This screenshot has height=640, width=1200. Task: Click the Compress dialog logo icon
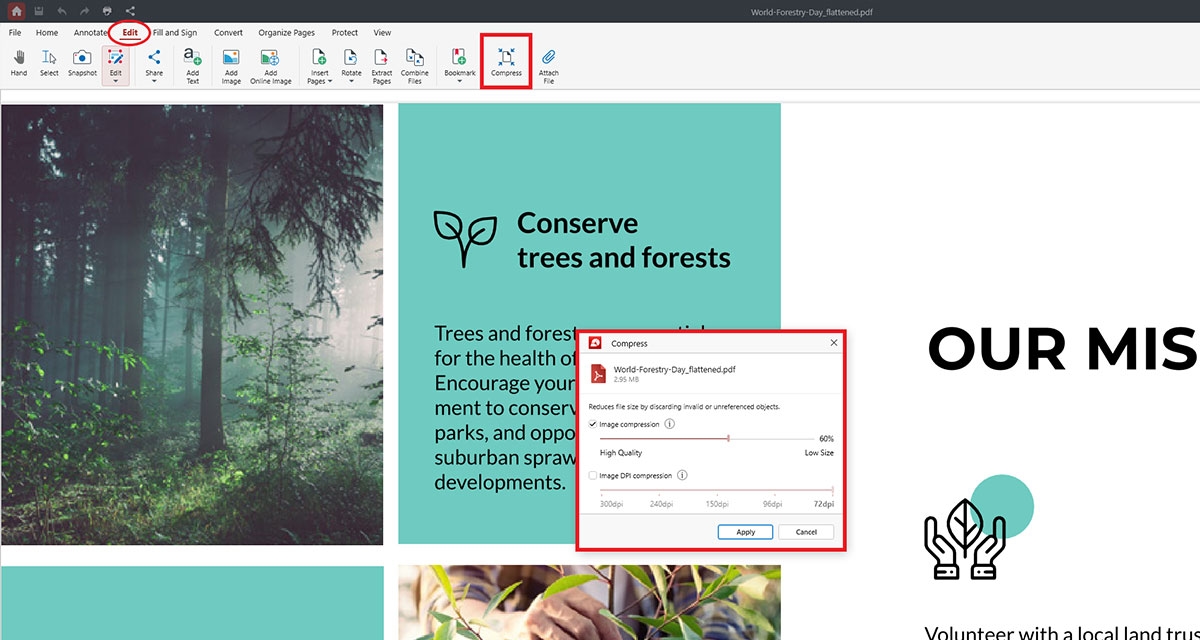pos(596,343)
